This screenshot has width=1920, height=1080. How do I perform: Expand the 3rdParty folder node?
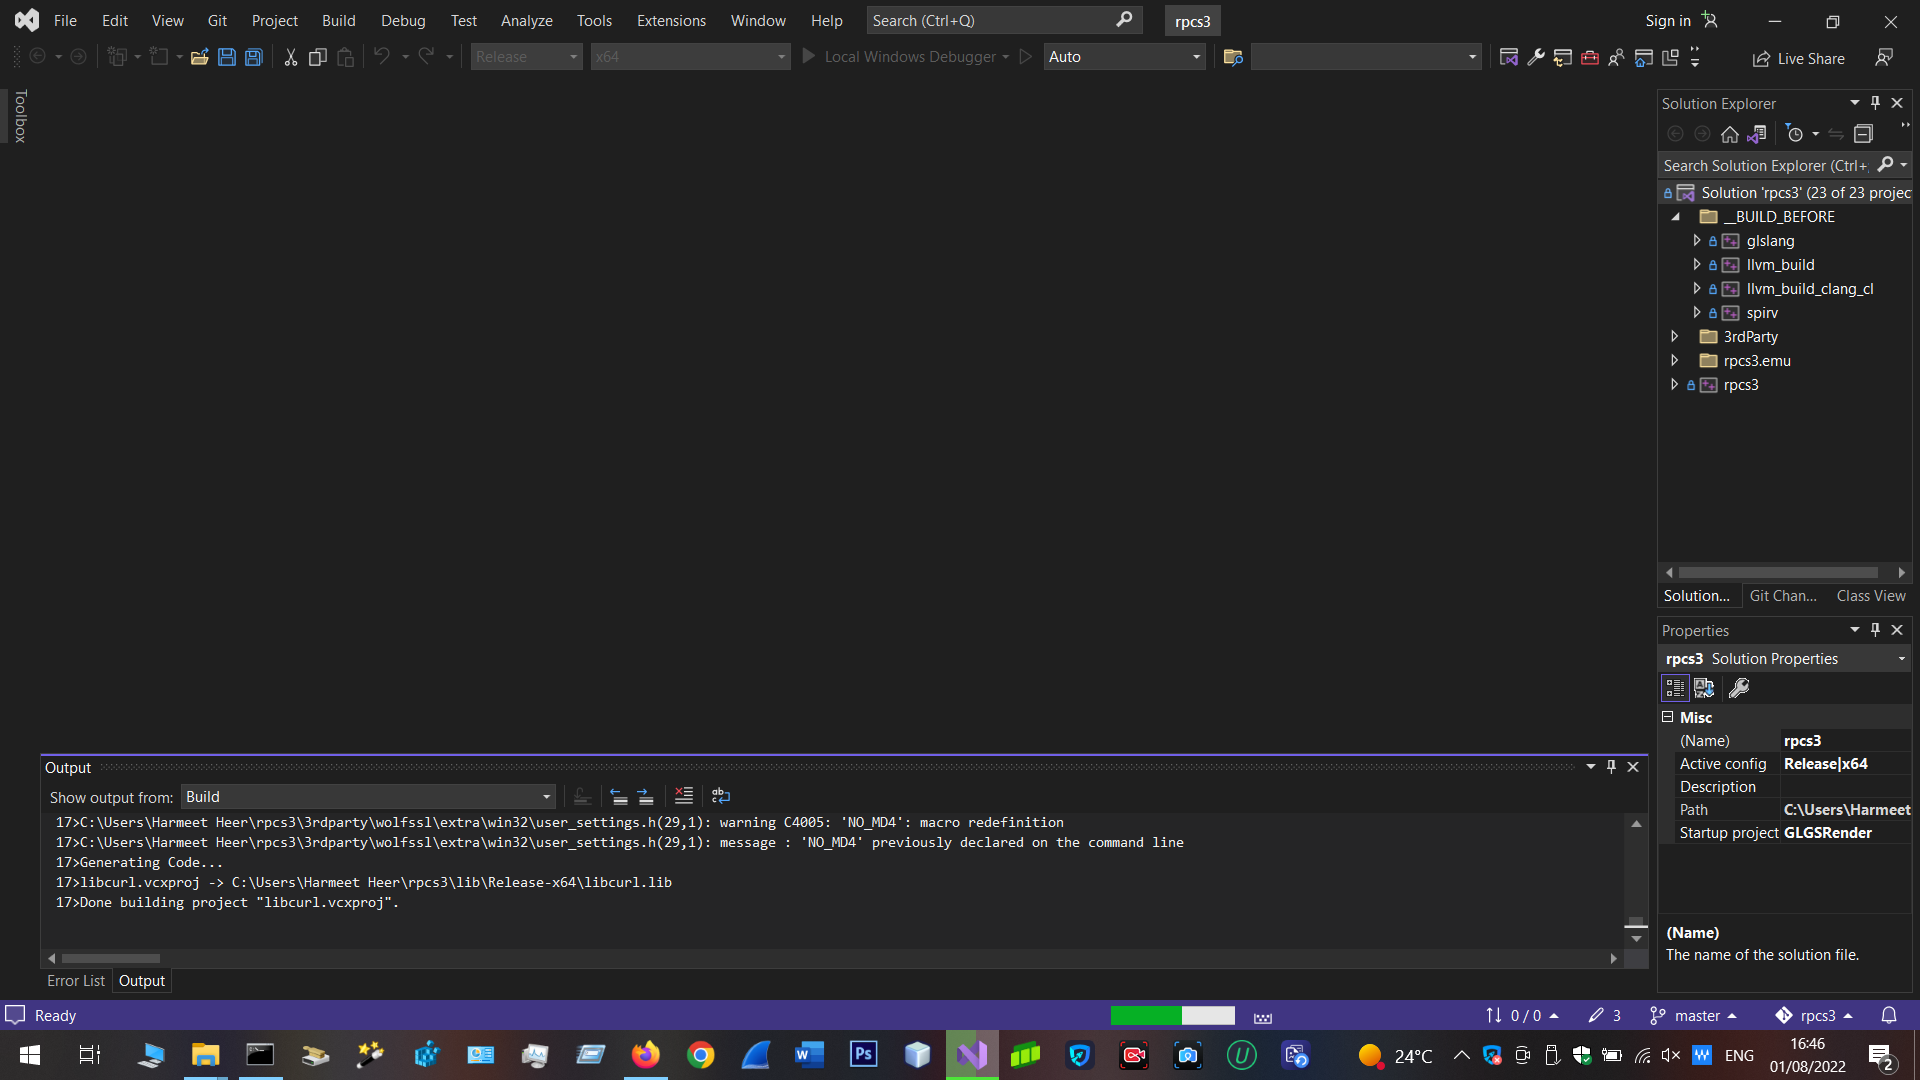[x=1675, y=337]
